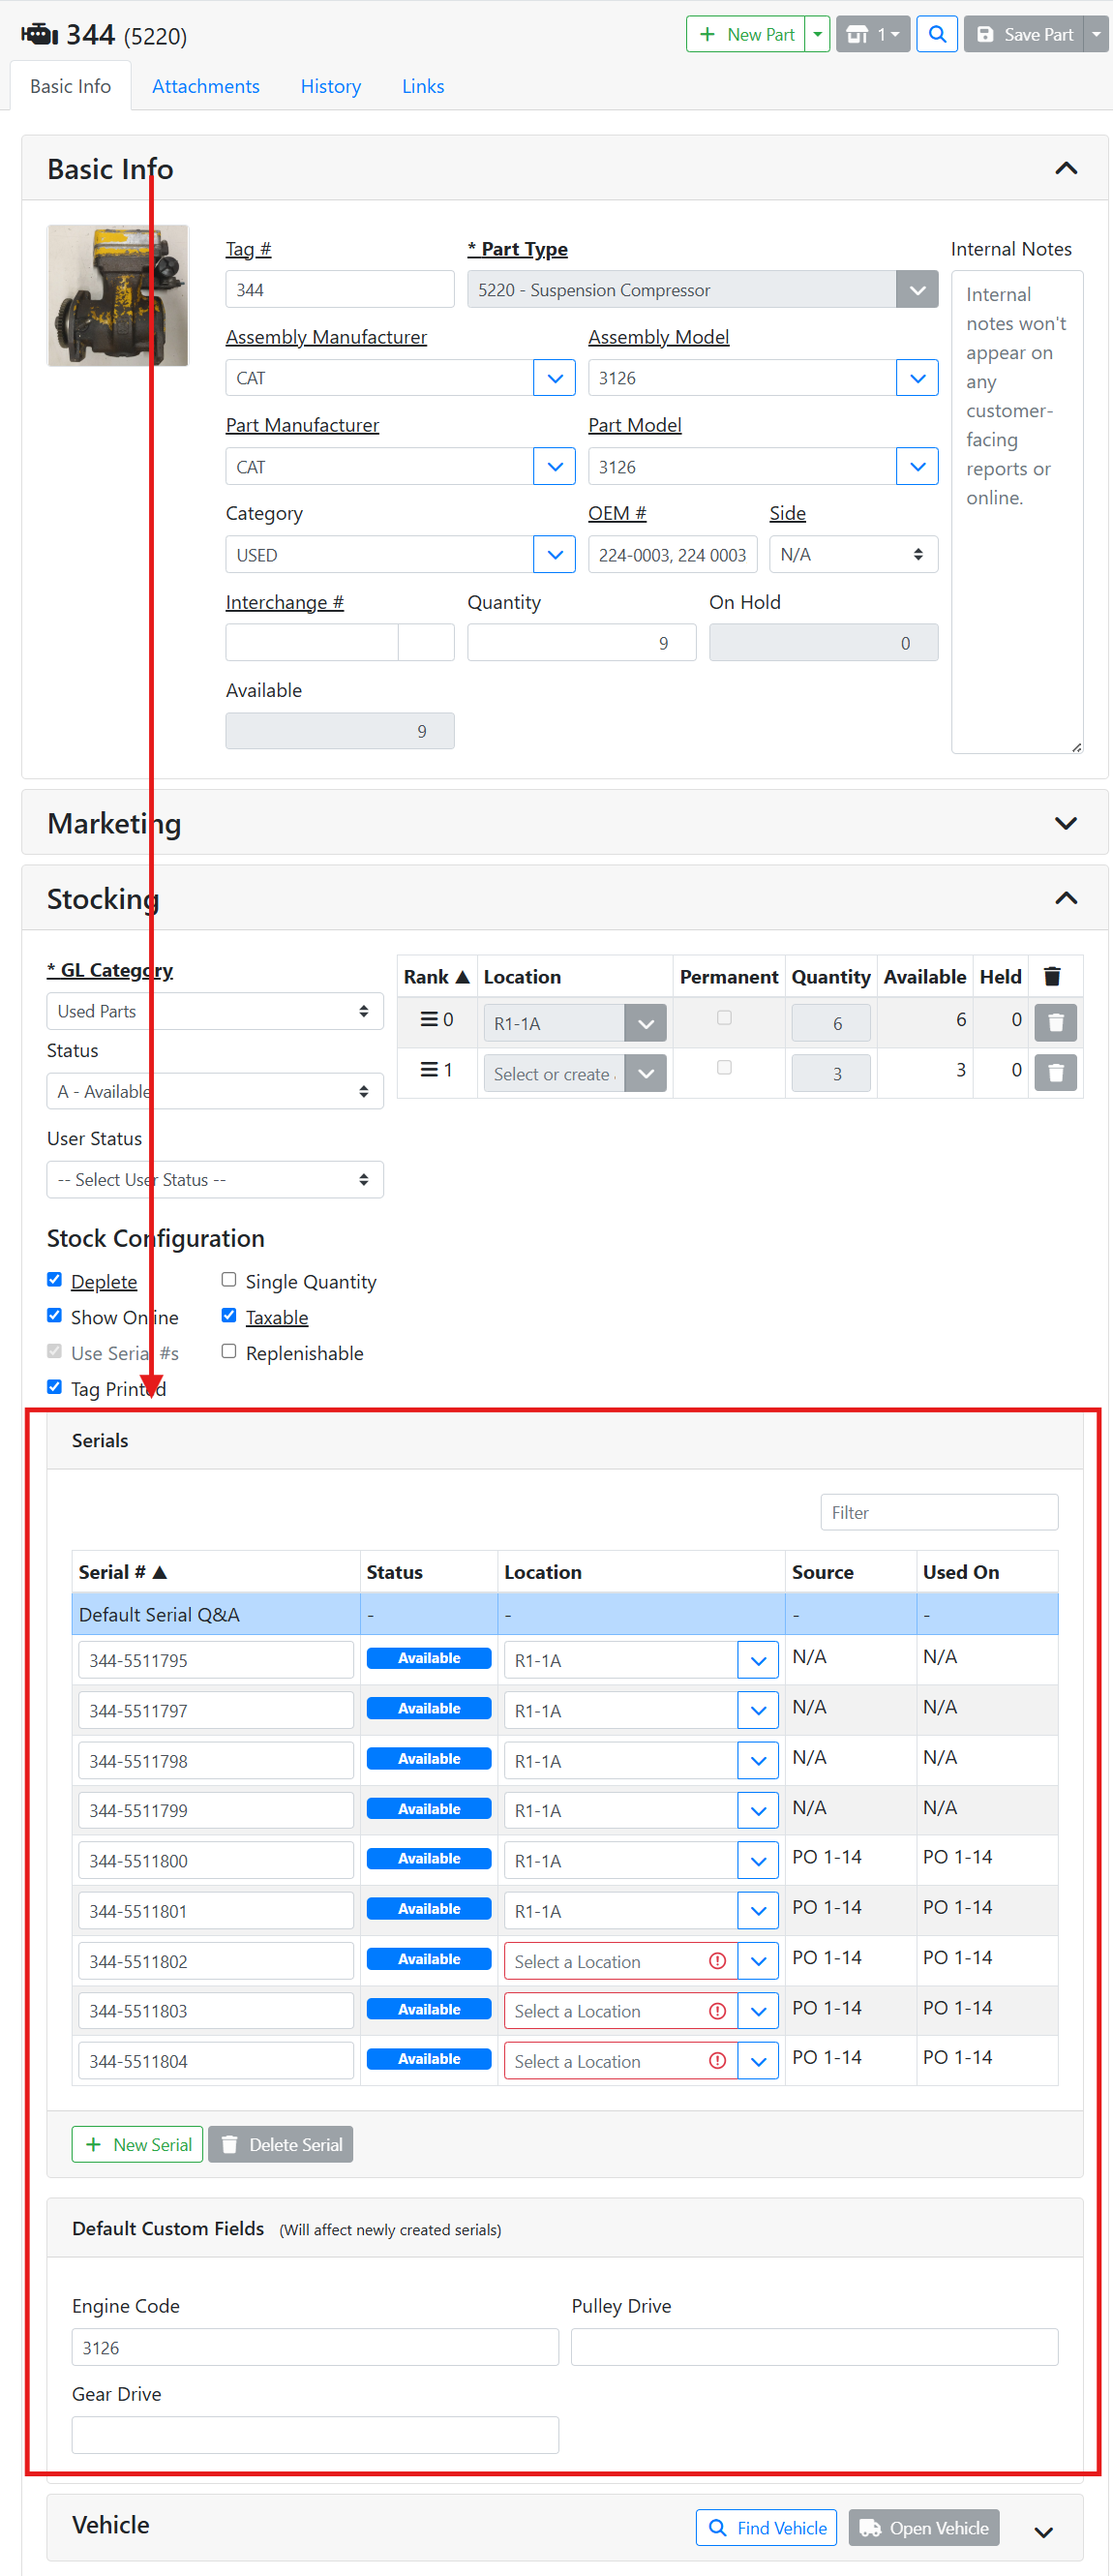Screen dimensions: 1113x2576
Task: Expand the Marketing section
Action: coord(1065,823)
